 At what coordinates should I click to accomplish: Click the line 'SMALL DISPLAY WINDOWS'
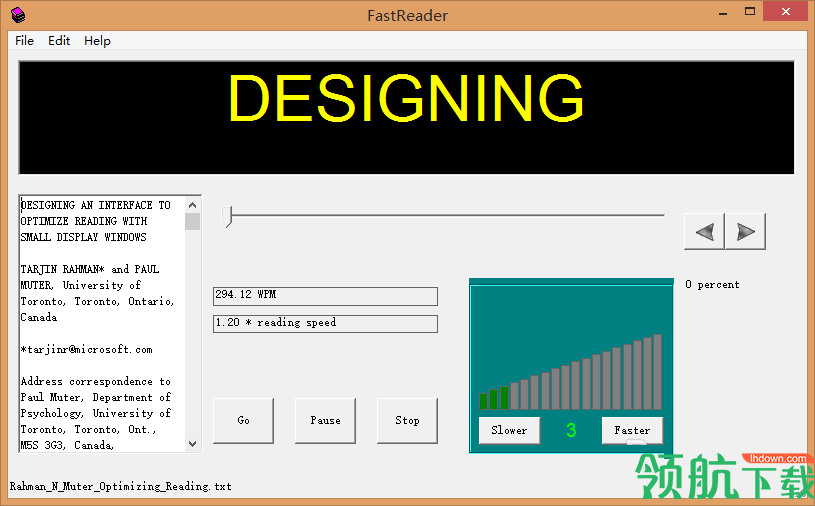(x=84, y=237)
